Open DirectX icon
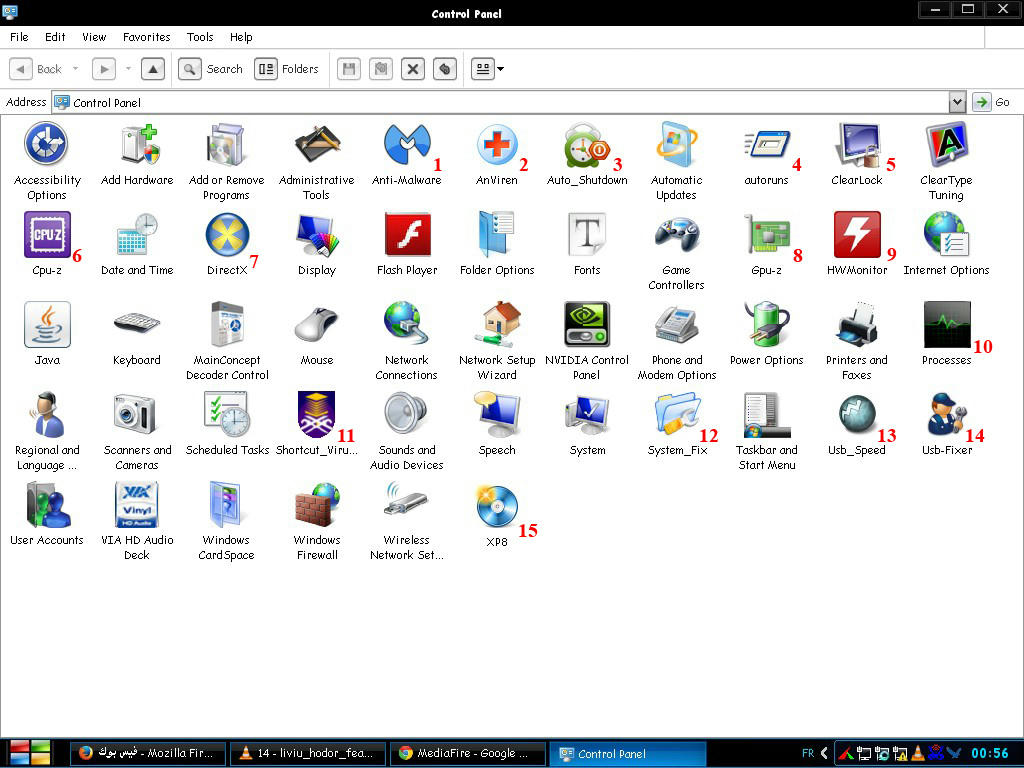The image size is (1024, 768). 227,234
